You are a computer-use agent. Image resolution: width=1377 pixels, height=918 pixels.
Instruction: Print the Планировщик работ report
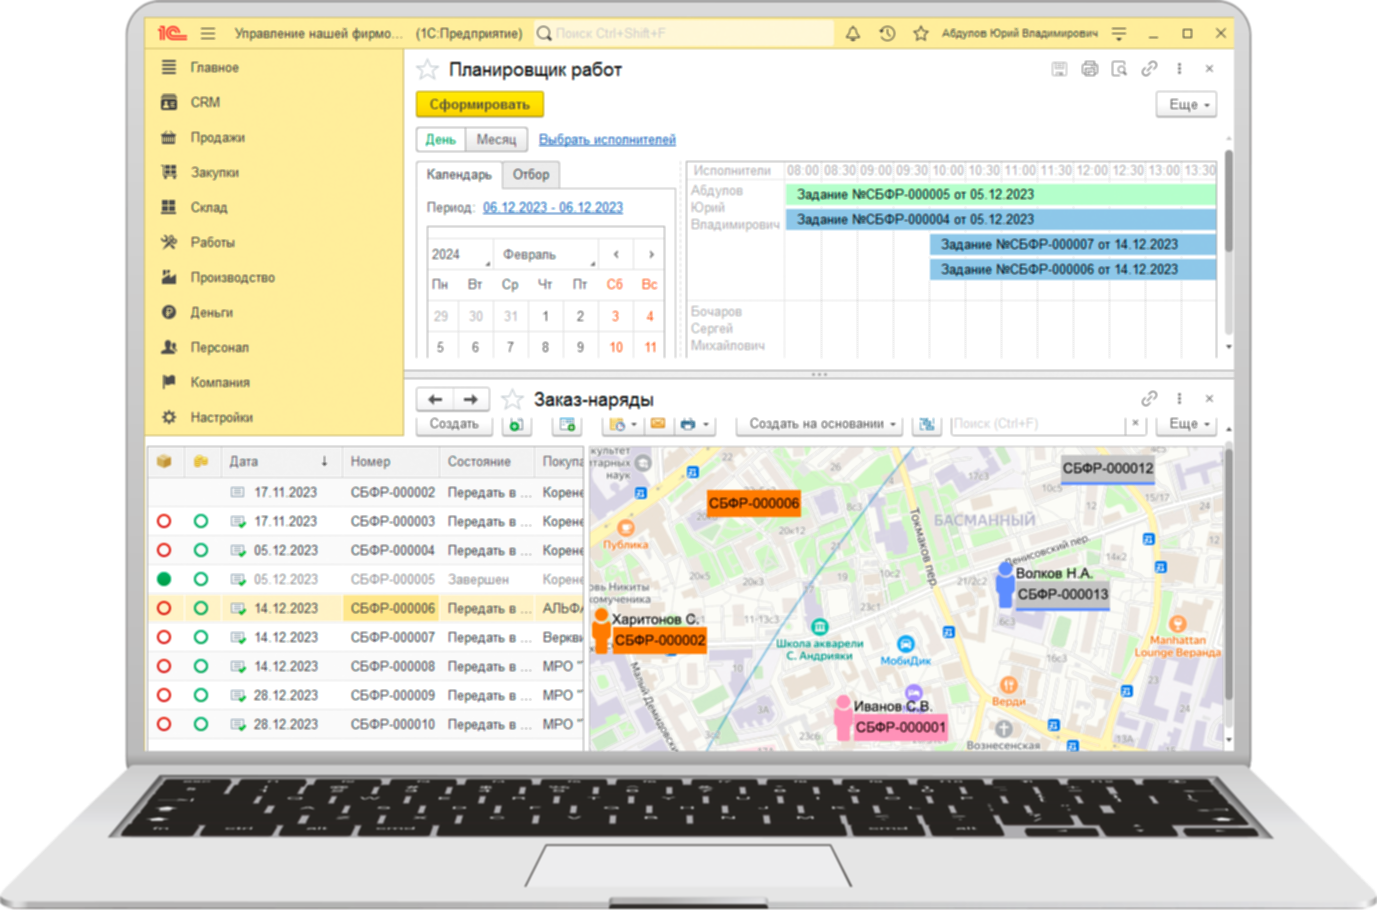click(x=1089, y=69)
